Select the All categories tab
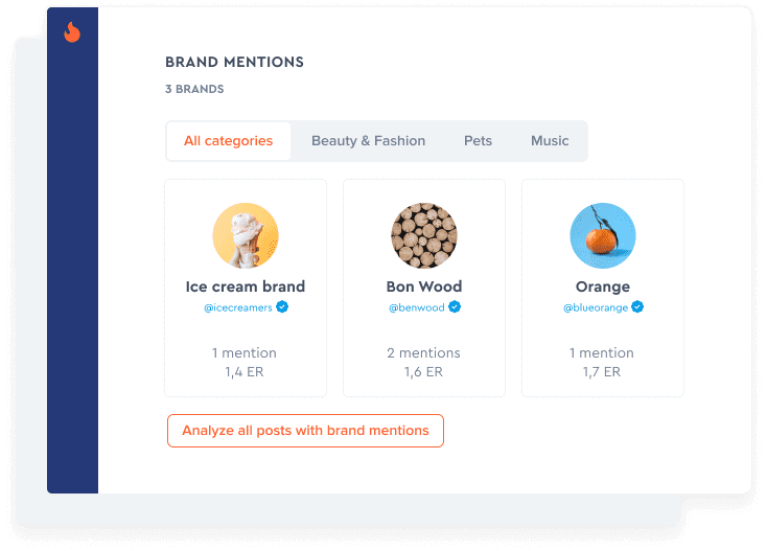This screenshot has height=551, width=767. tap(228, 141)
